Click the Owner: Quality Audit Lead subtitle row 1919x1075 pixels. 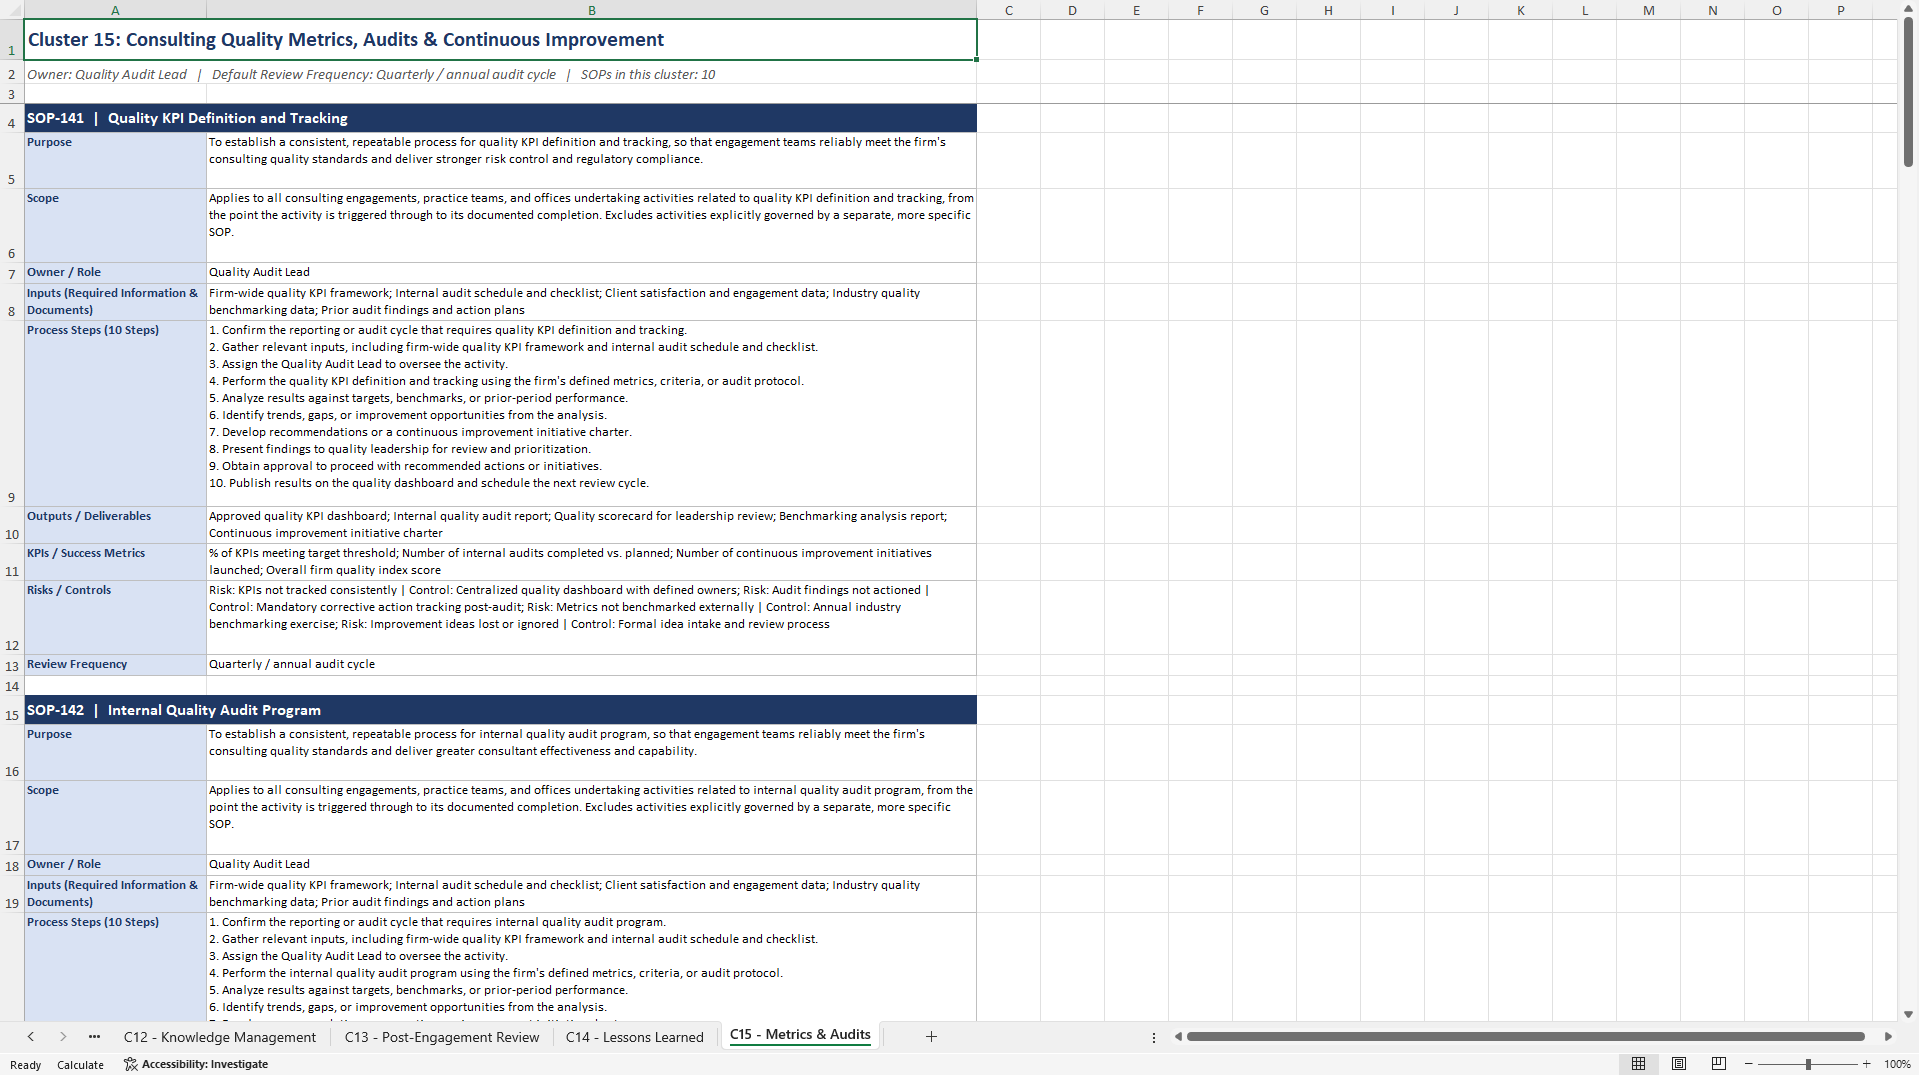pyautogui.click(x=500, y=74)
